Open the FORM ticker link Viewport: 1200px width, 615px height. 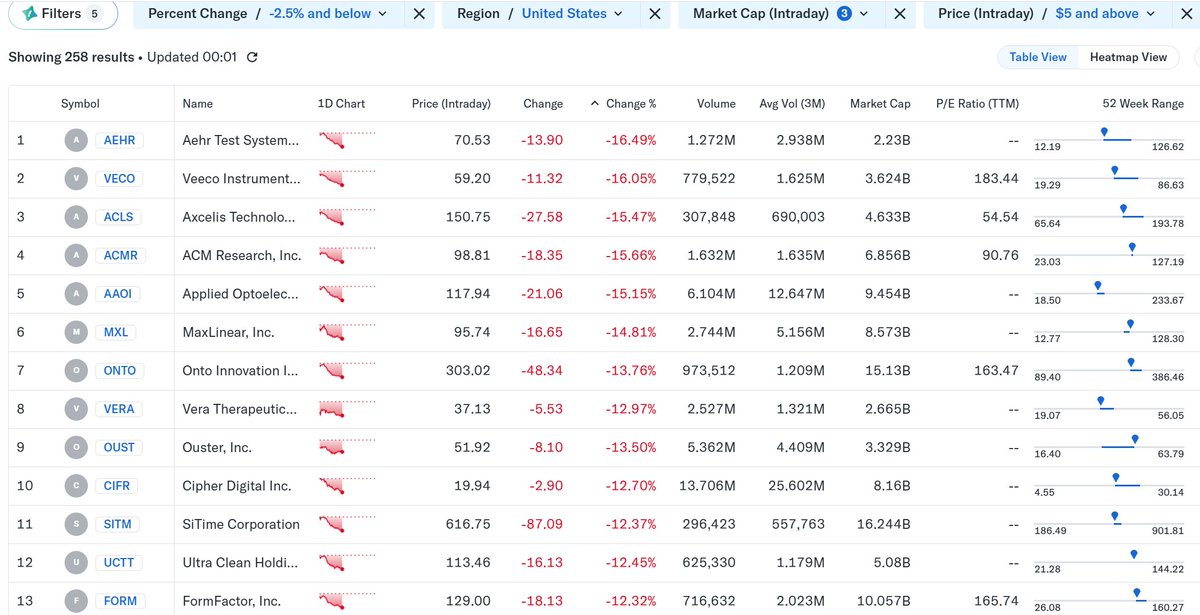[x=119, y=601]
